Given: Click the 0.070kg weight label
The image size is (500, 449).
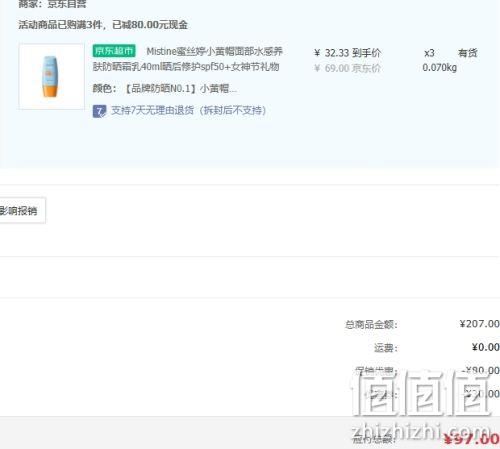Looking at the screenshot, I should click(x=439, y=68).
